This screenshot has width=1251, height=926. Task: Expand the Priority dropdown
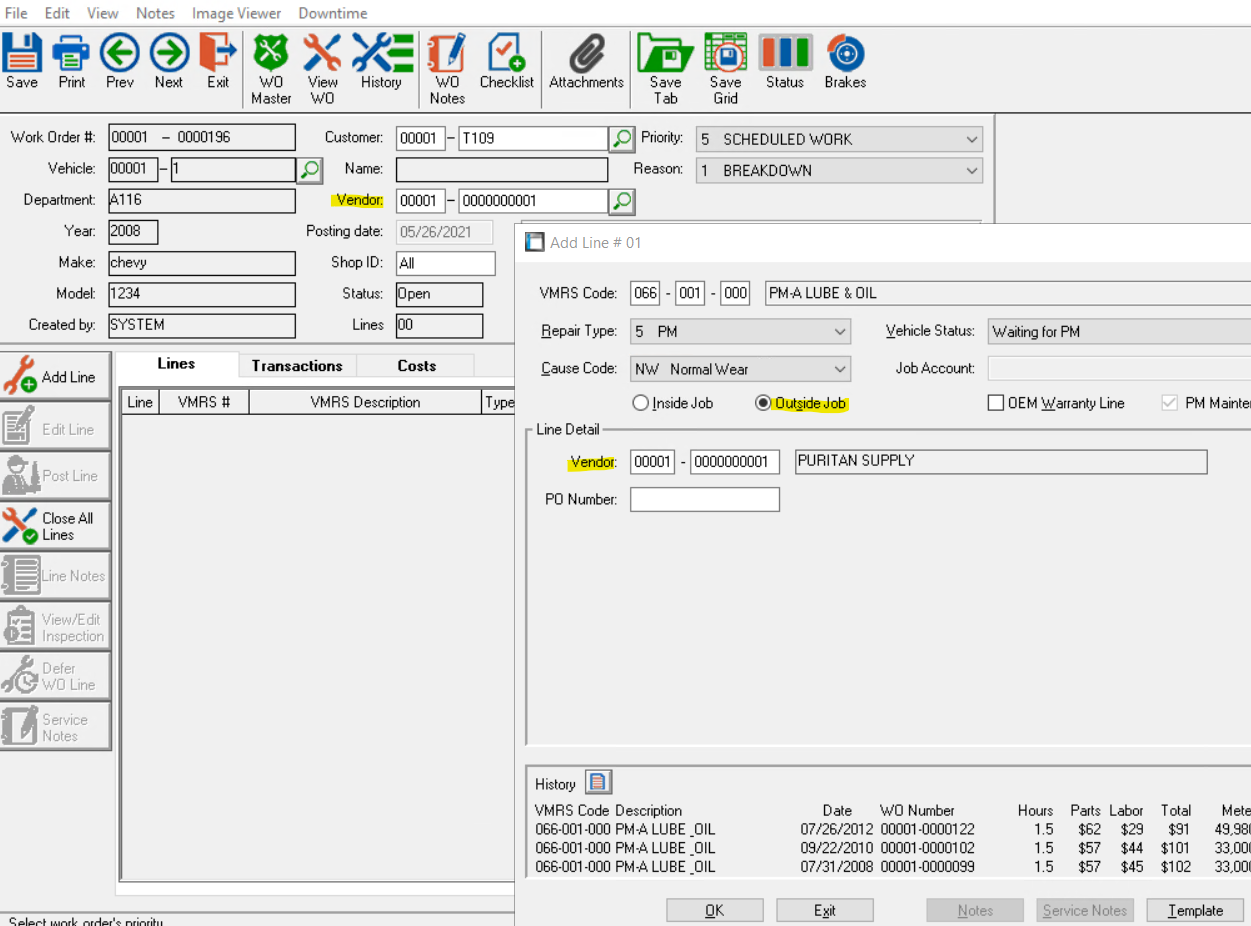pos(971,139)
